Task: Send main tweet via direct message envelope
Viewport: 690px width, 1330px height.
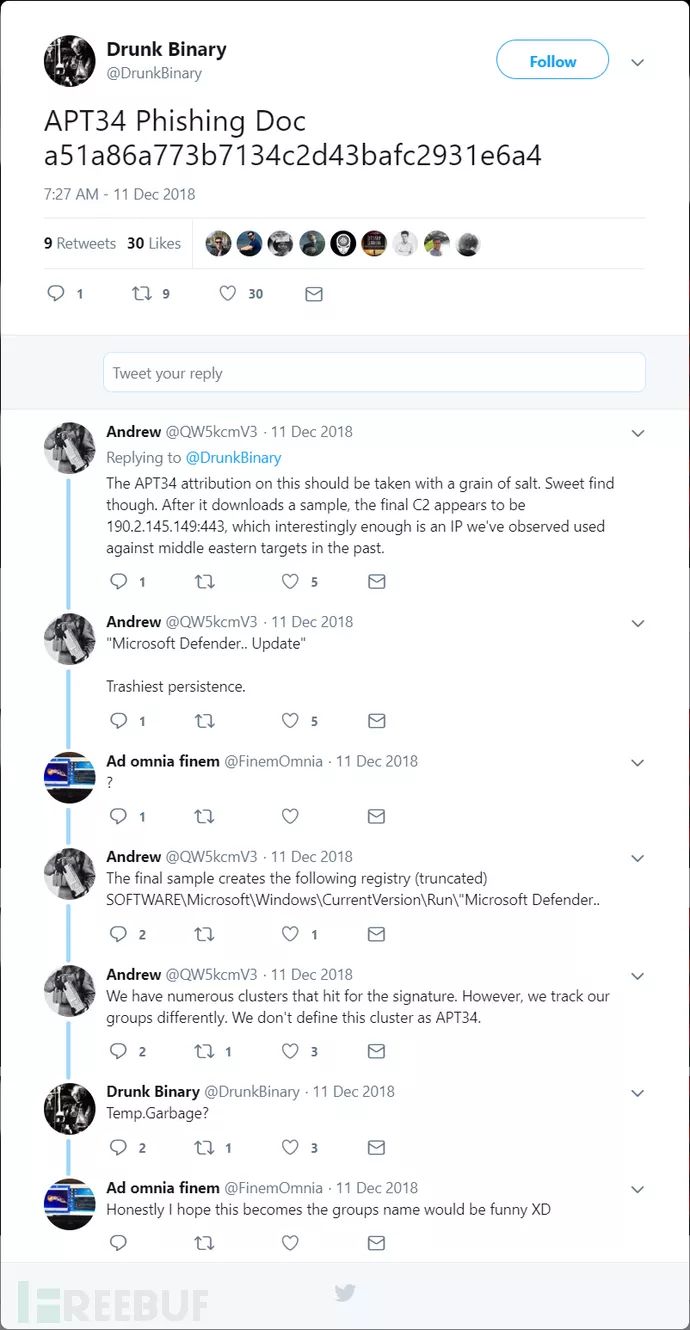Action: point(314,294)
